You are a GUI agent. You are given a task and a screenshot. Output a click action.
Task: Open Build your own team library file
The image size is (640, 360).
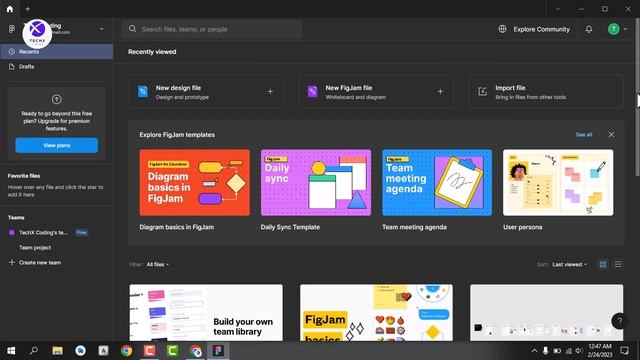pos(206,313)
